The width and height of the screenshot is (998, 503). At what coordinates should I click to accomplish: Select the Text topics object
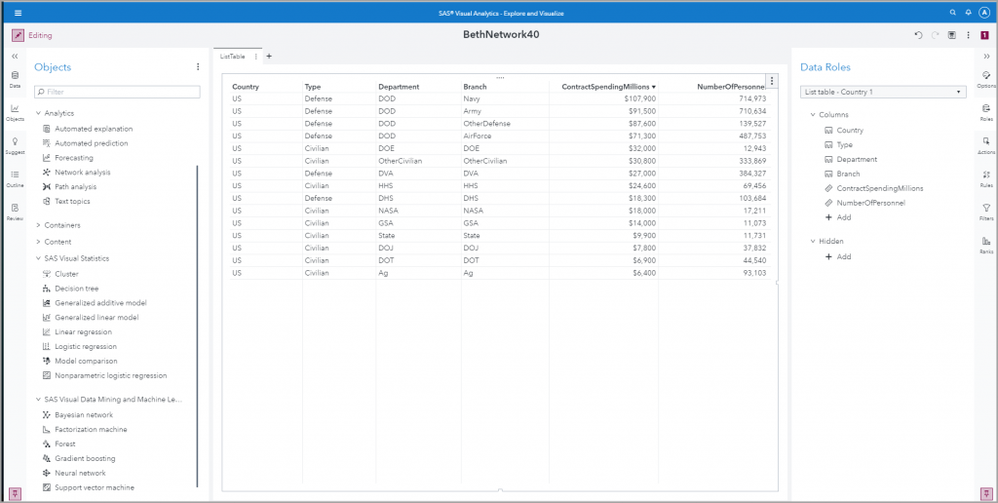(73, 202)
